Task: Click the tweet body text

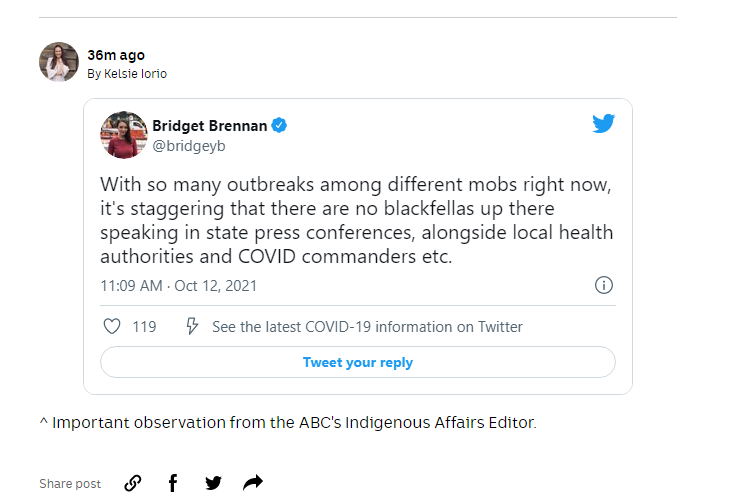Action: [355, 220]
